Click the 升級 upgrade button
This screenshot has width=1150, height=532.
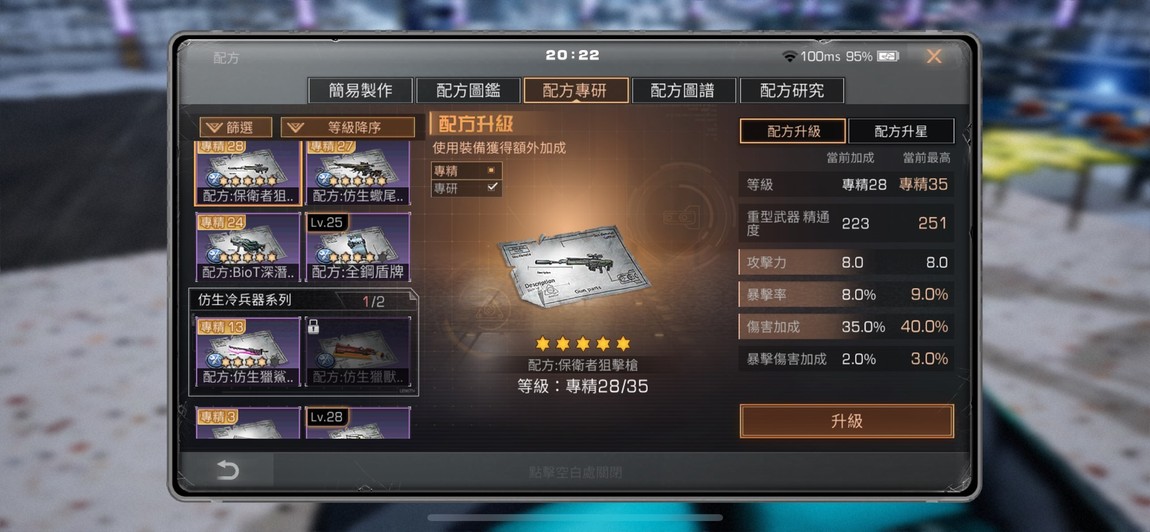point(847,421)
